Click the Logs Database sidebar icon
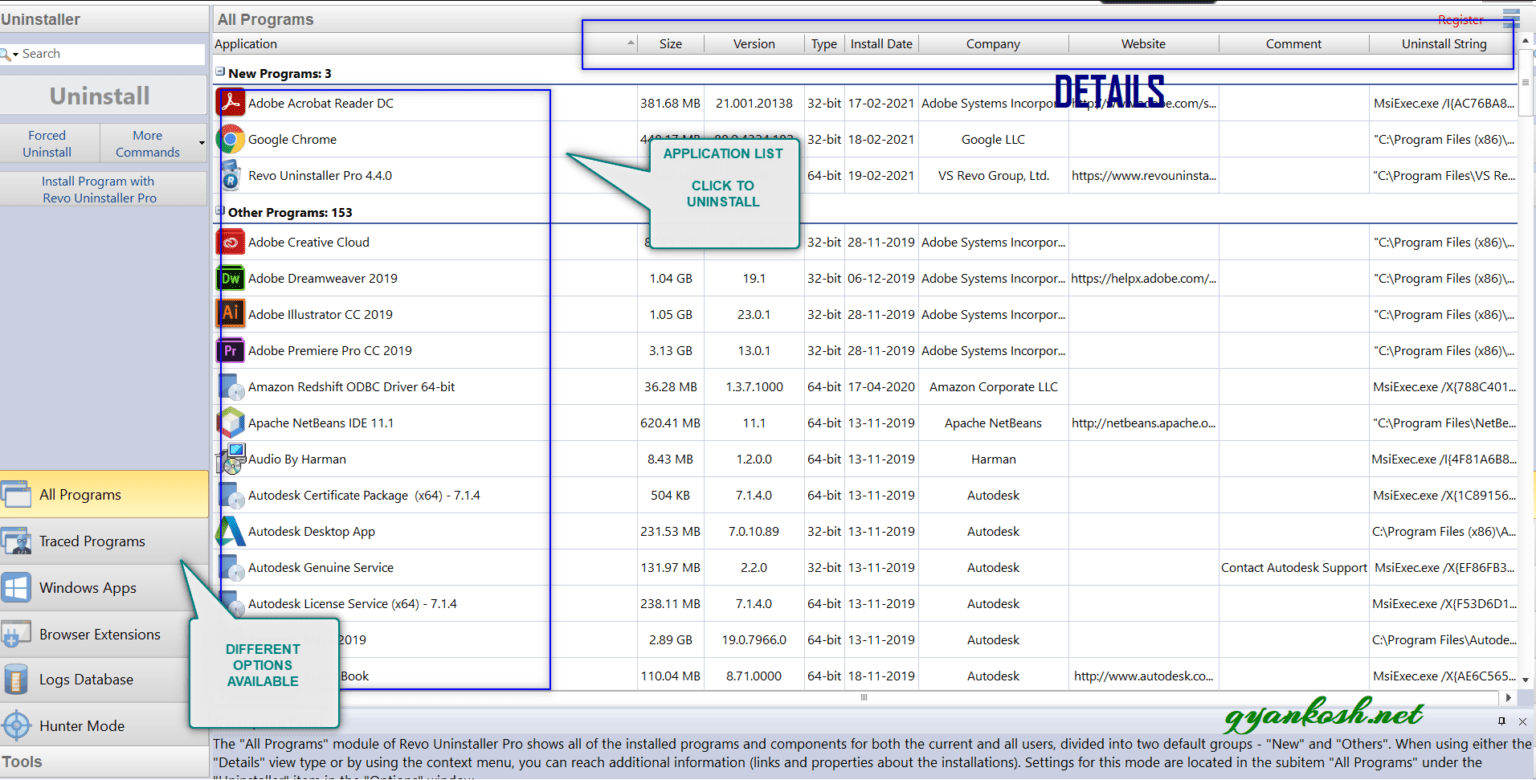 click(17, 679)
